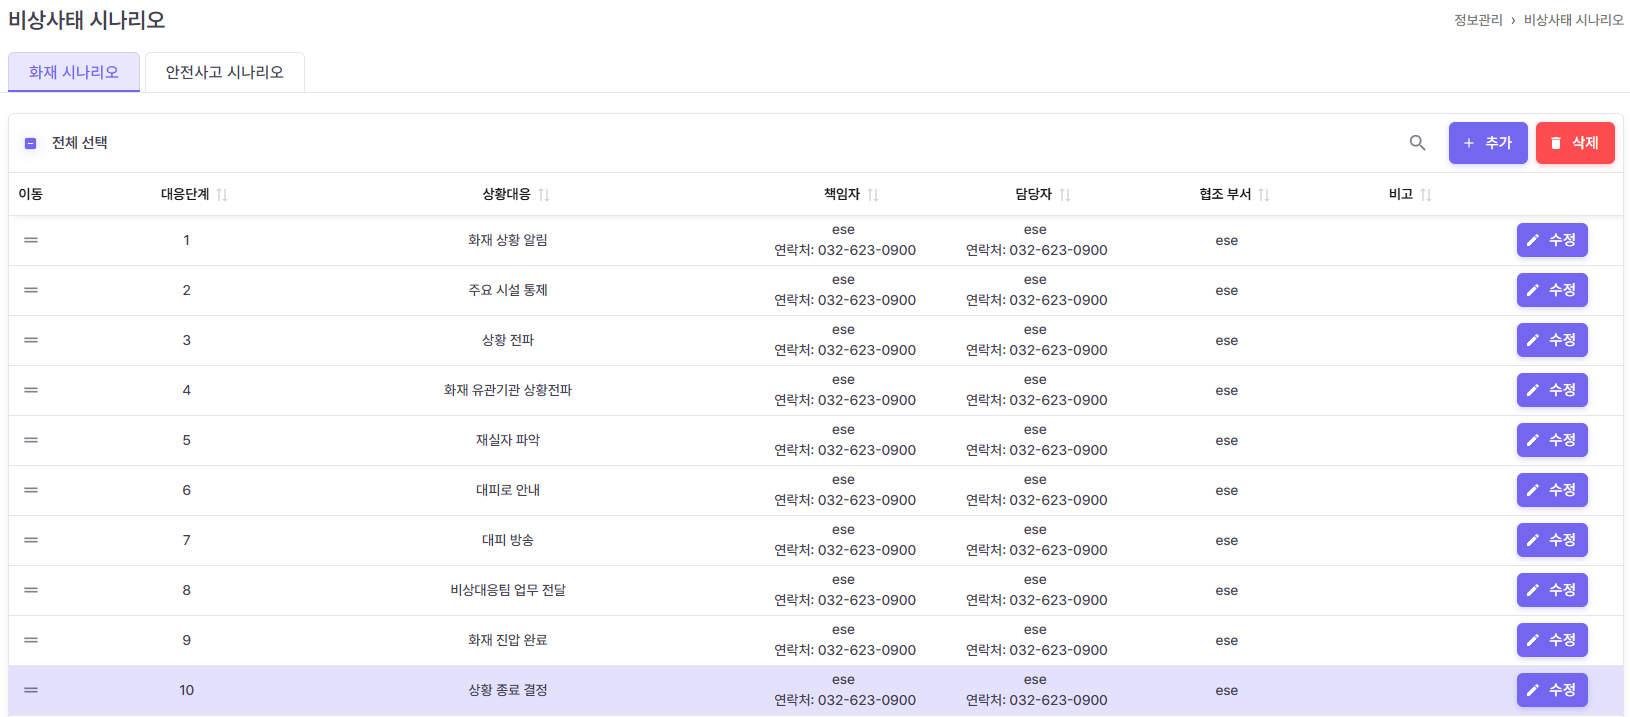Switch to 안전사고 시나리오 tab
Screen dimensions: 1630x717
coord(225,72)
